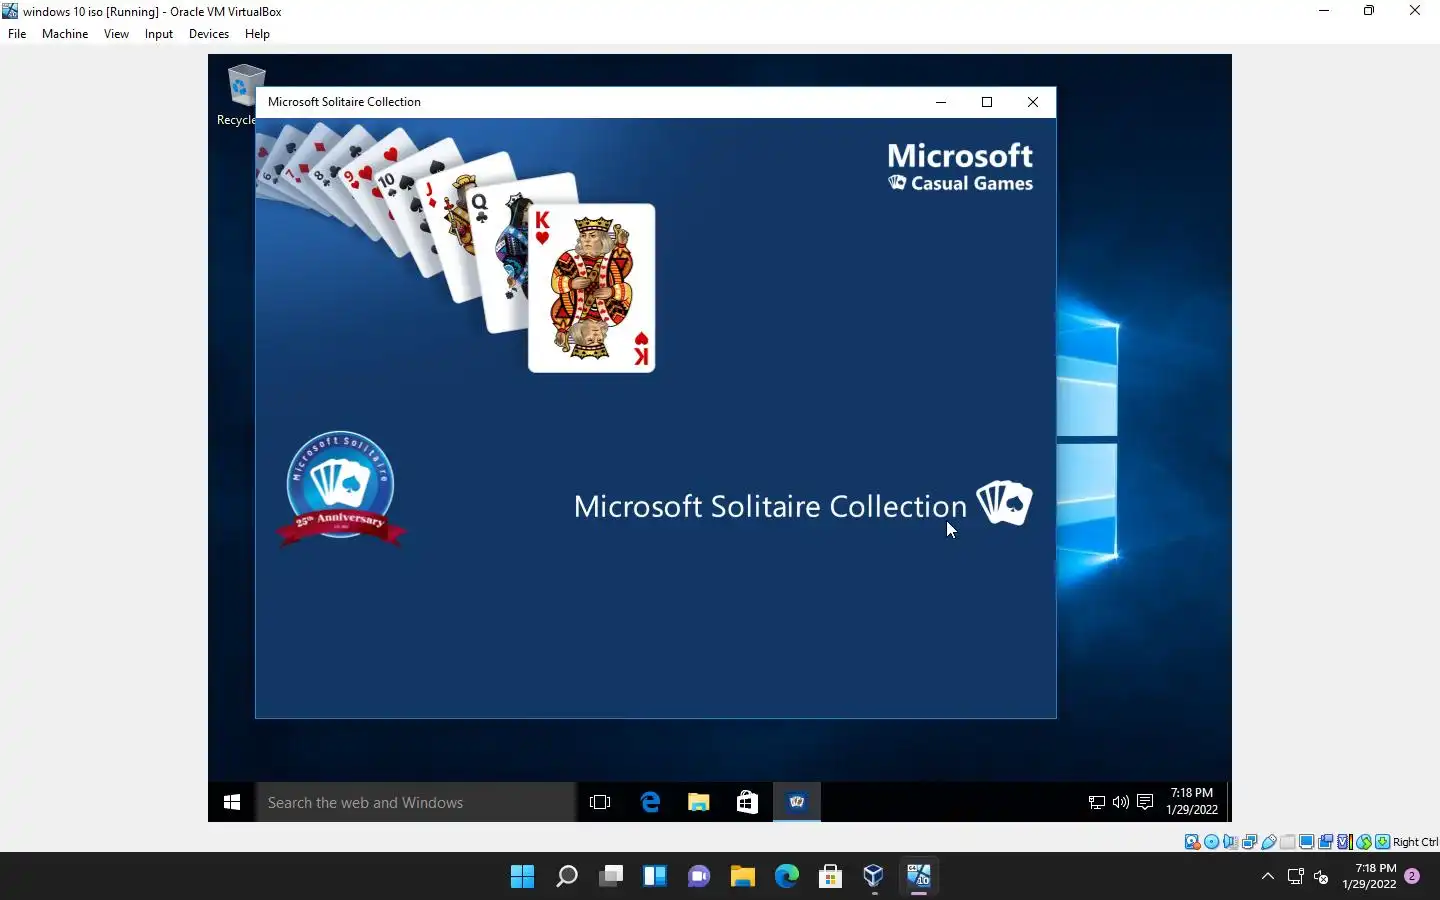Launch Edge from the guest taskbar
This screenshot has width=1440, height=900.
click(650, 802)
